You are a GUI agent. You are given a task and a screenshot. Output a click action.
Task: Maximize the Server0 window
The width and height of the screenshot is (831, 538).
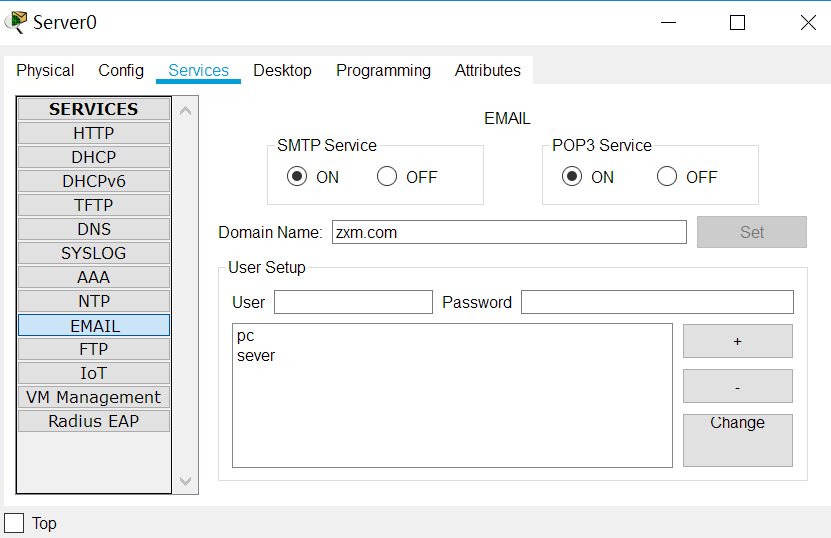click(737, 22)
